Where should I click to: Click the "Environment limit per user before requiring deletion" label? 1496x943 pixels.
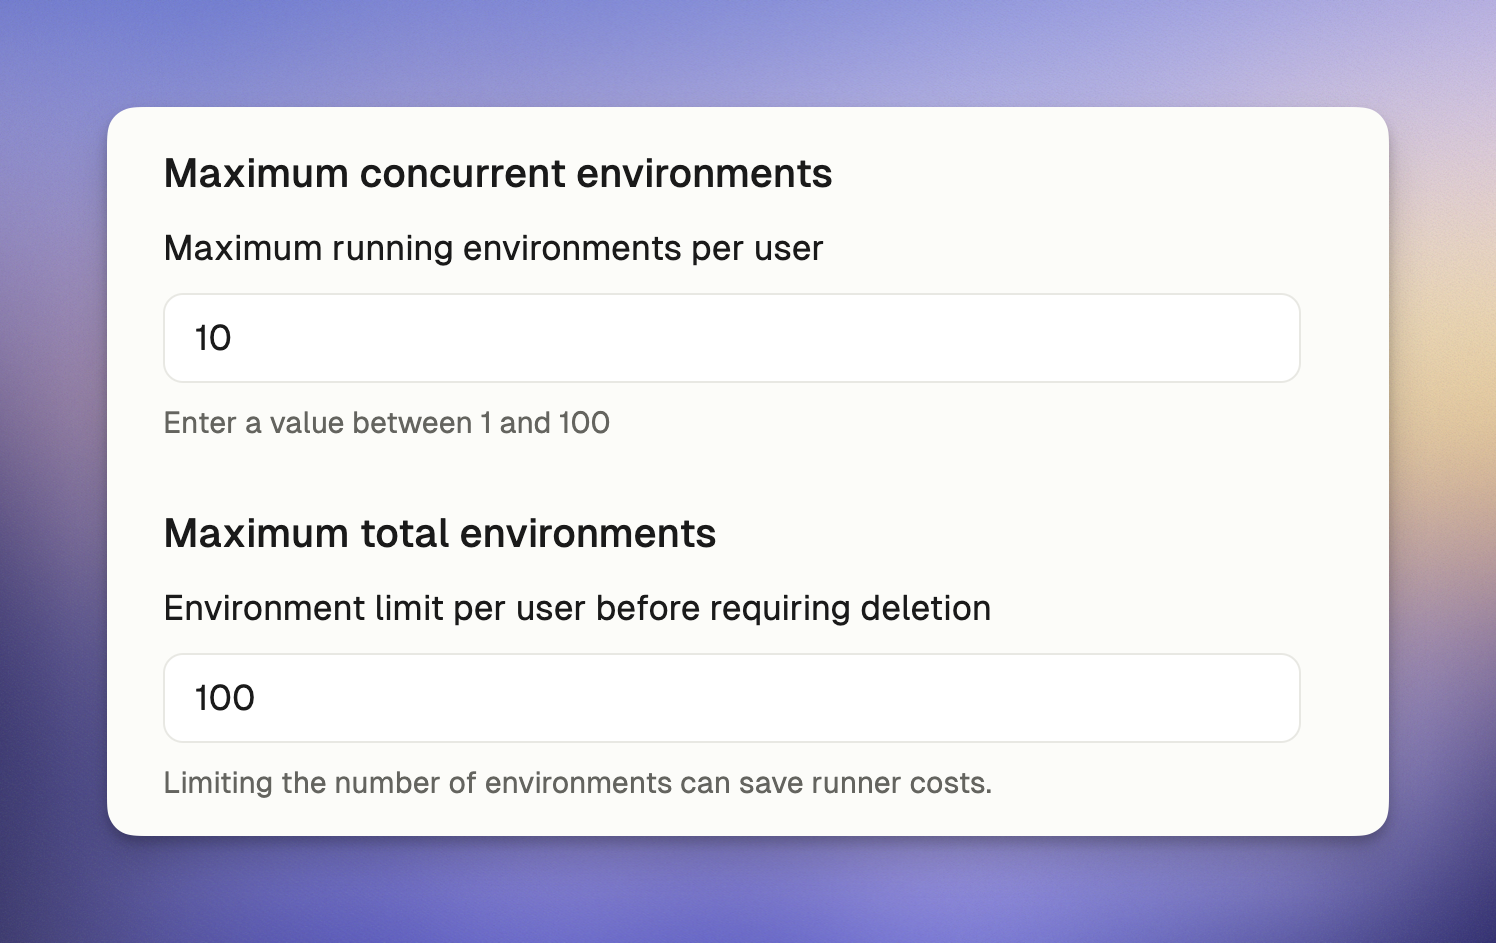(x=576, y=608)
